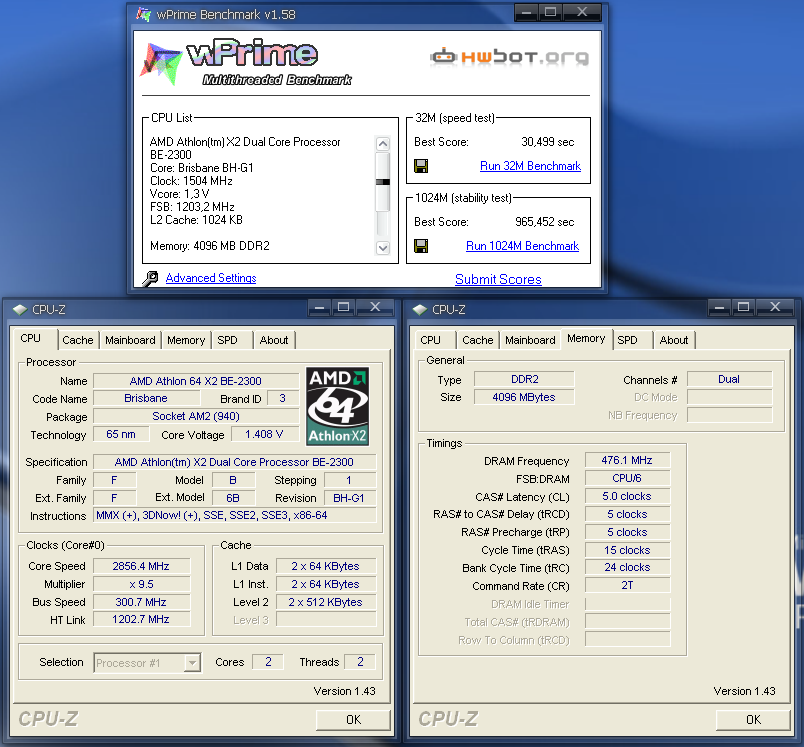Image resolution: width=804 pixels, height=747 pixels.
Task: Select Memory tab in right CPU-Z window
Action: click(586, 338)
